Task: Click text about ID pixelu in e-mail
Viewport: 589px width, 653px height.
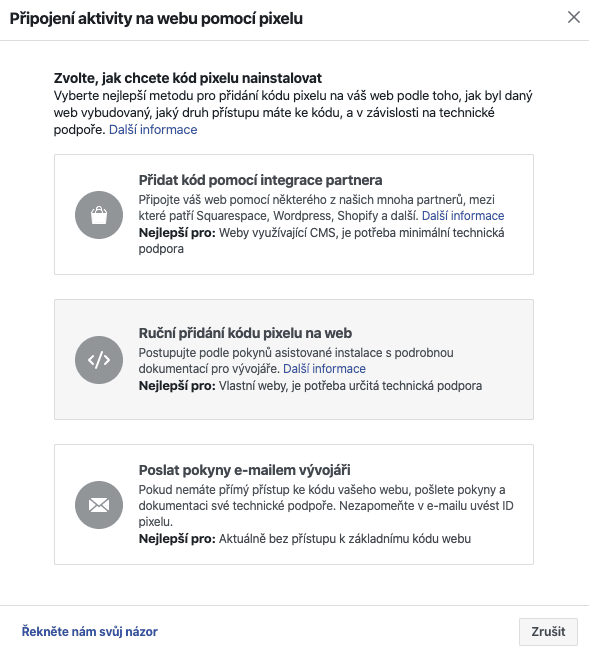Action: [326, 506]
